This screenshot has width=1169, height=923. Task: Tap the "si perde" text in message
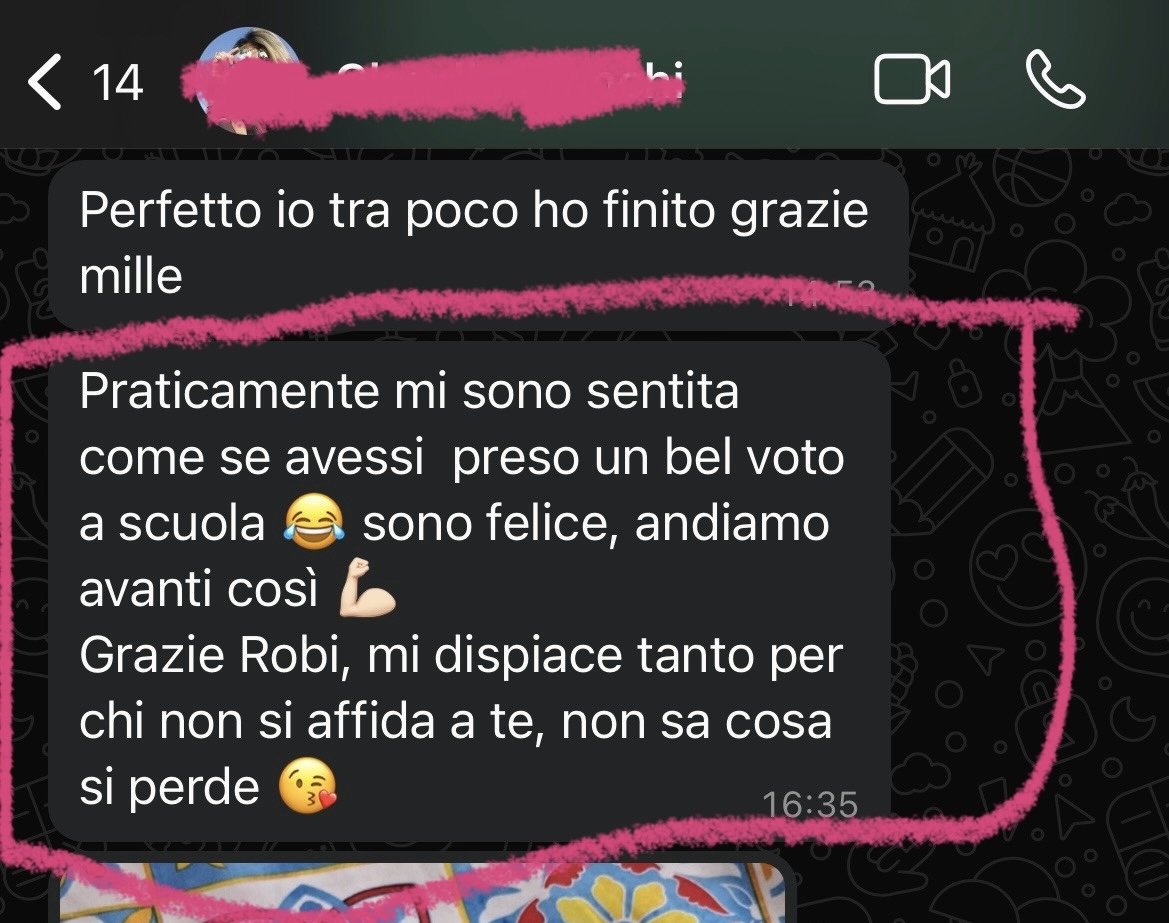click(169, 789)
